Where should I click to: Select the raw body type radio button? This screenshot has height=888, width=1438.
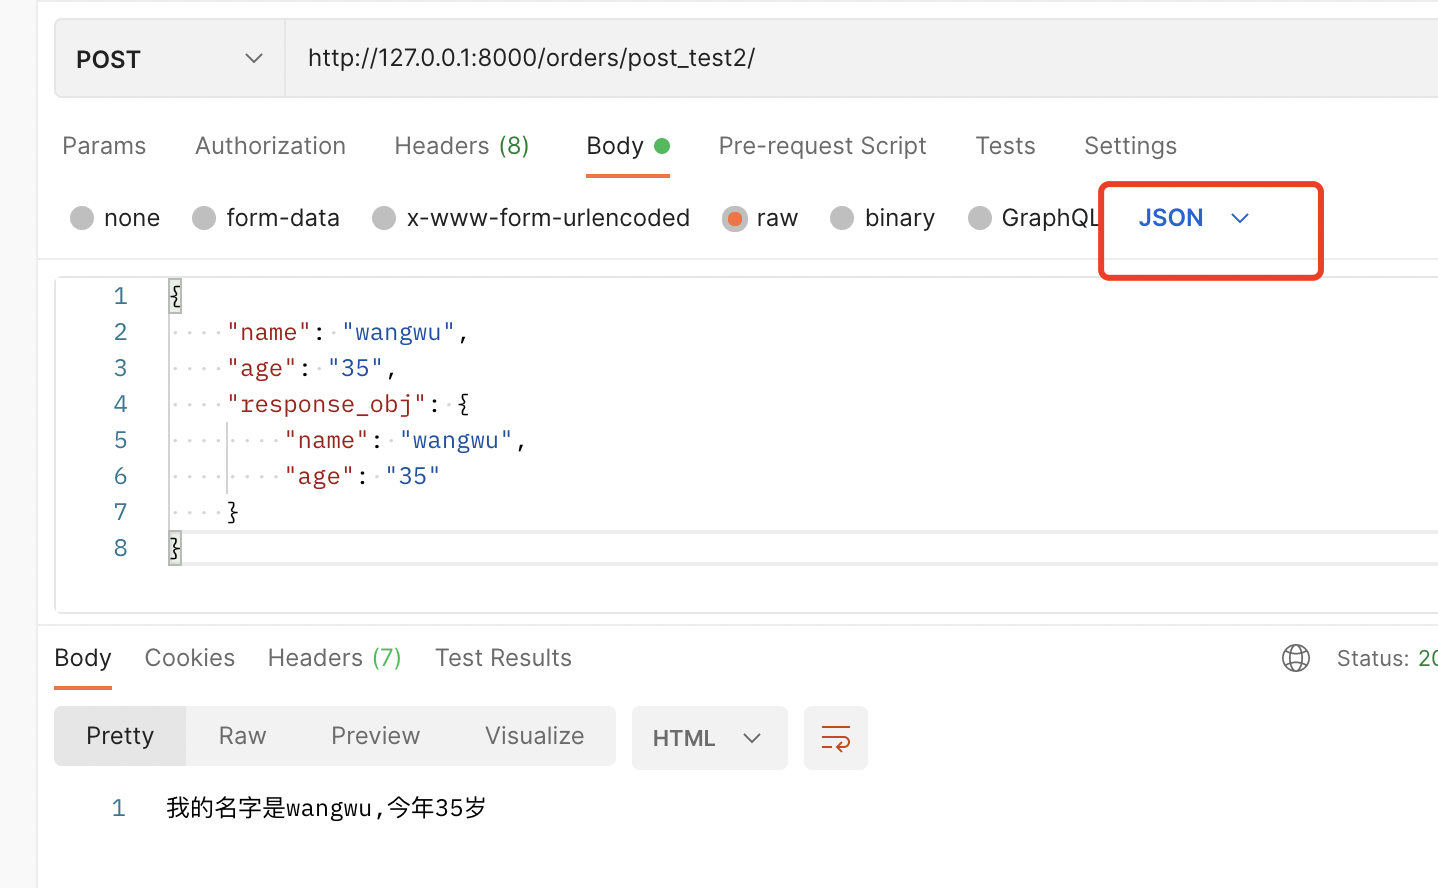click(x=735, y=217)
